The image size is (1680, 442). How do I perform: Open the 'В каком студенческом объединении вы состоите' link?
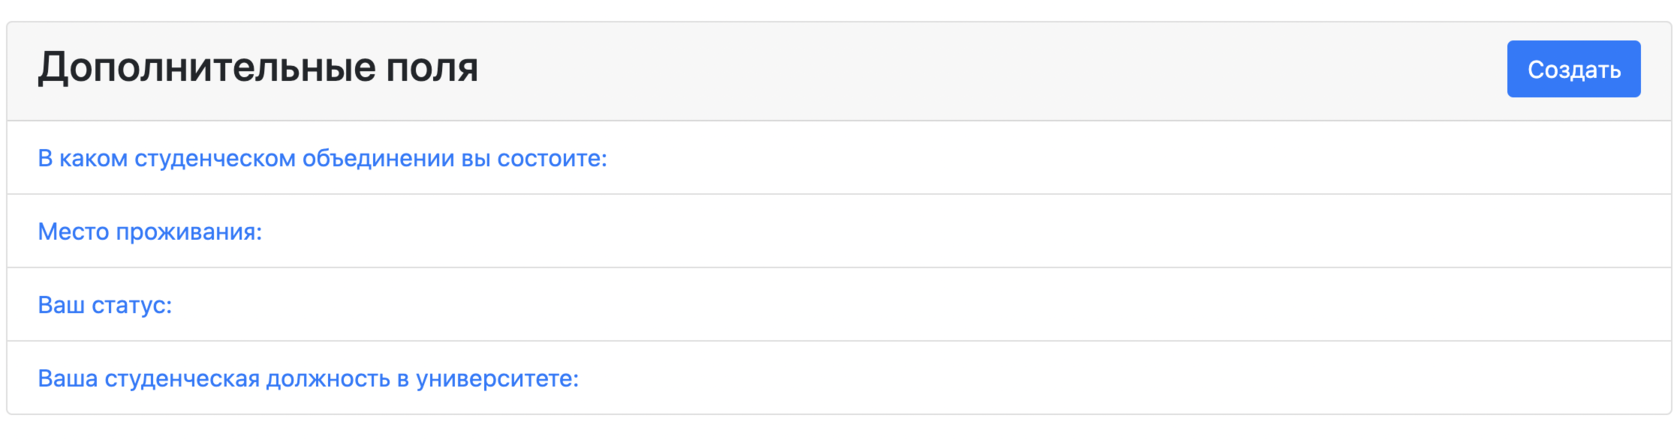[x=321, y=158]
